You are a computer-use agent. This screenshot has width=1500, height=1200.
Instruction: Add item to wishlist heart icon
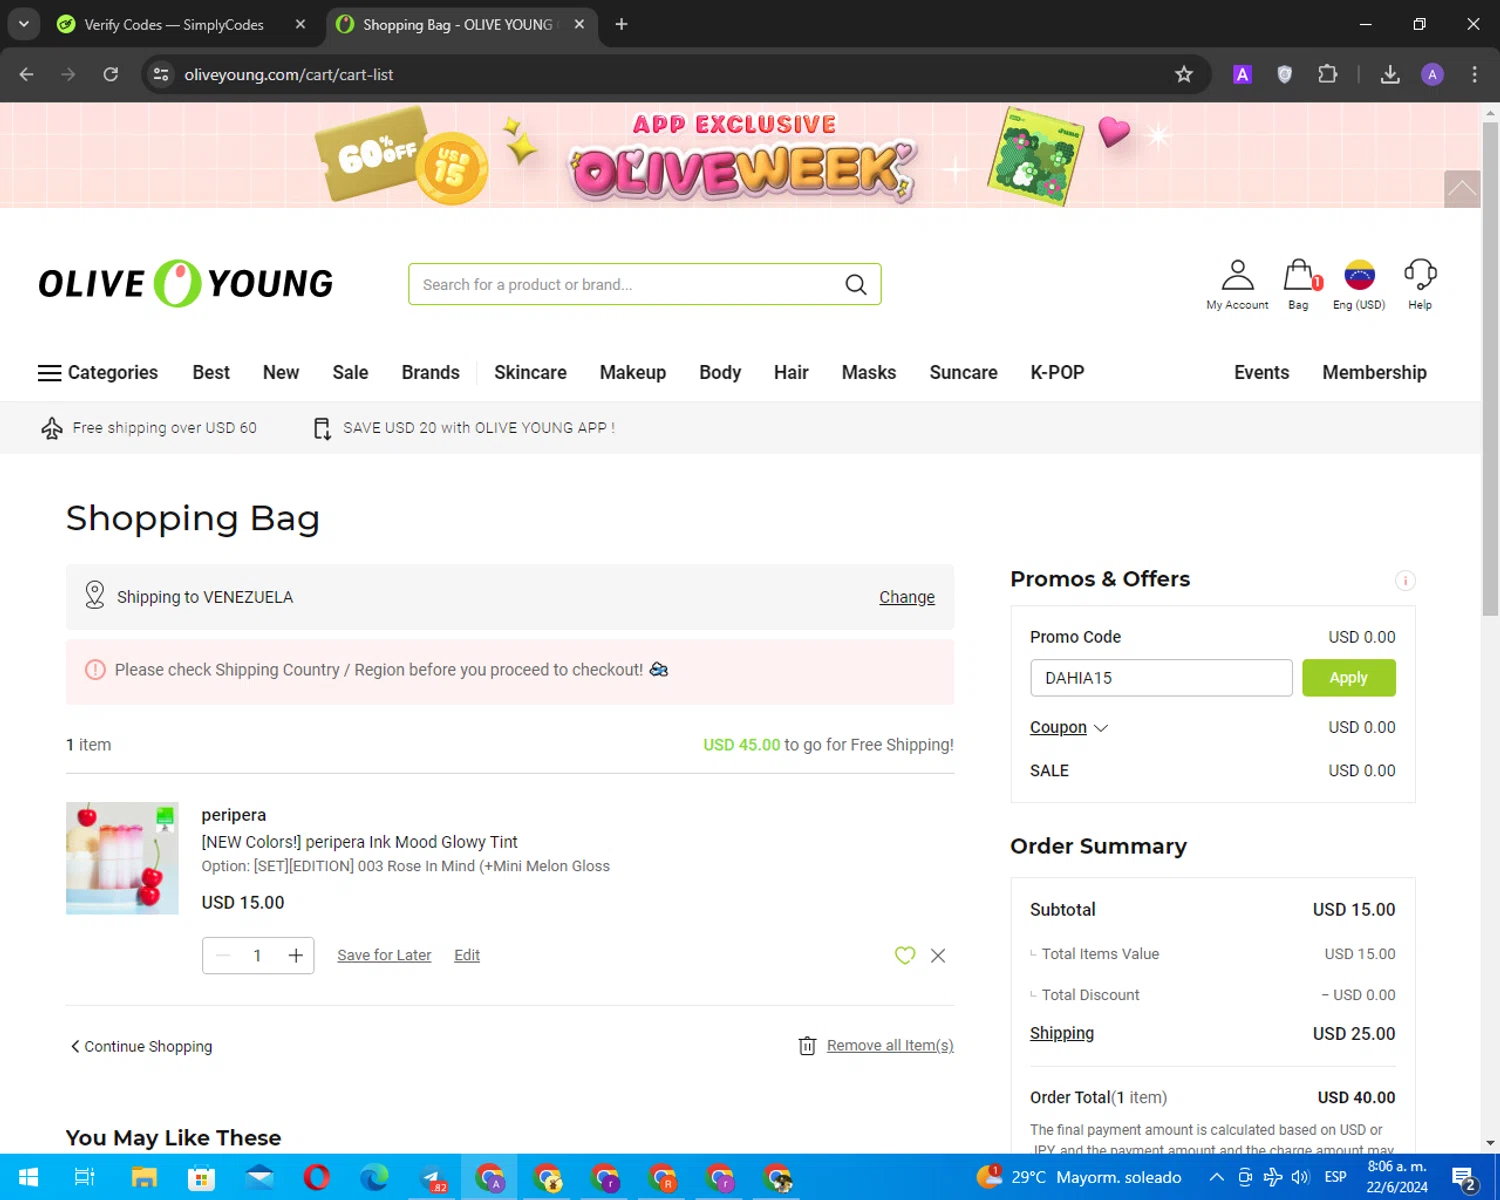(905, 955)
